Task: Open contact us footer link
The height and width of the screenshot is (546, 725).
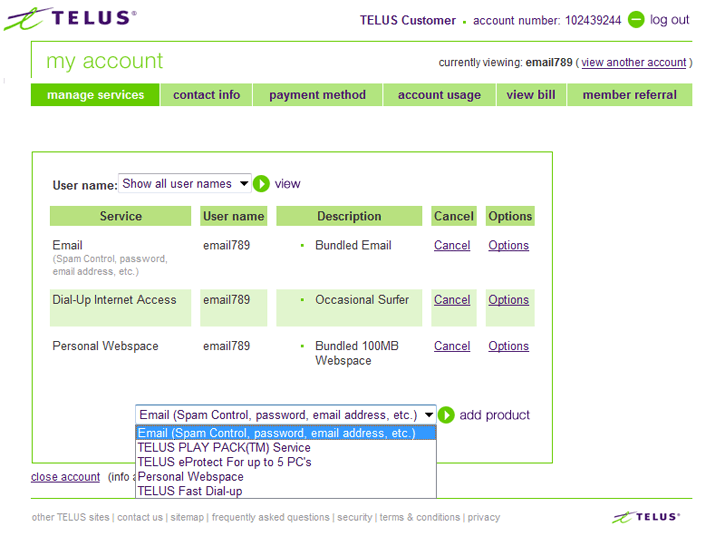Action: click(x=140, y=517)
